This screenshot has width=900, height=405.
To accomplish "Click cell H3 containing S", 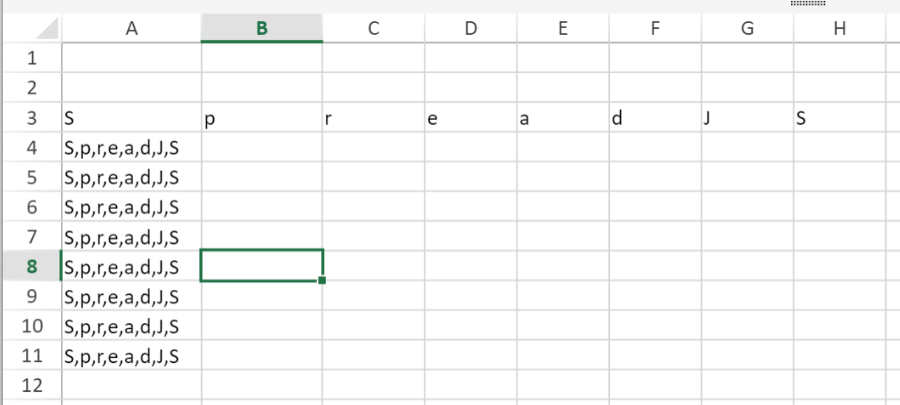I will pyautogui.click(x=839, y=119).
